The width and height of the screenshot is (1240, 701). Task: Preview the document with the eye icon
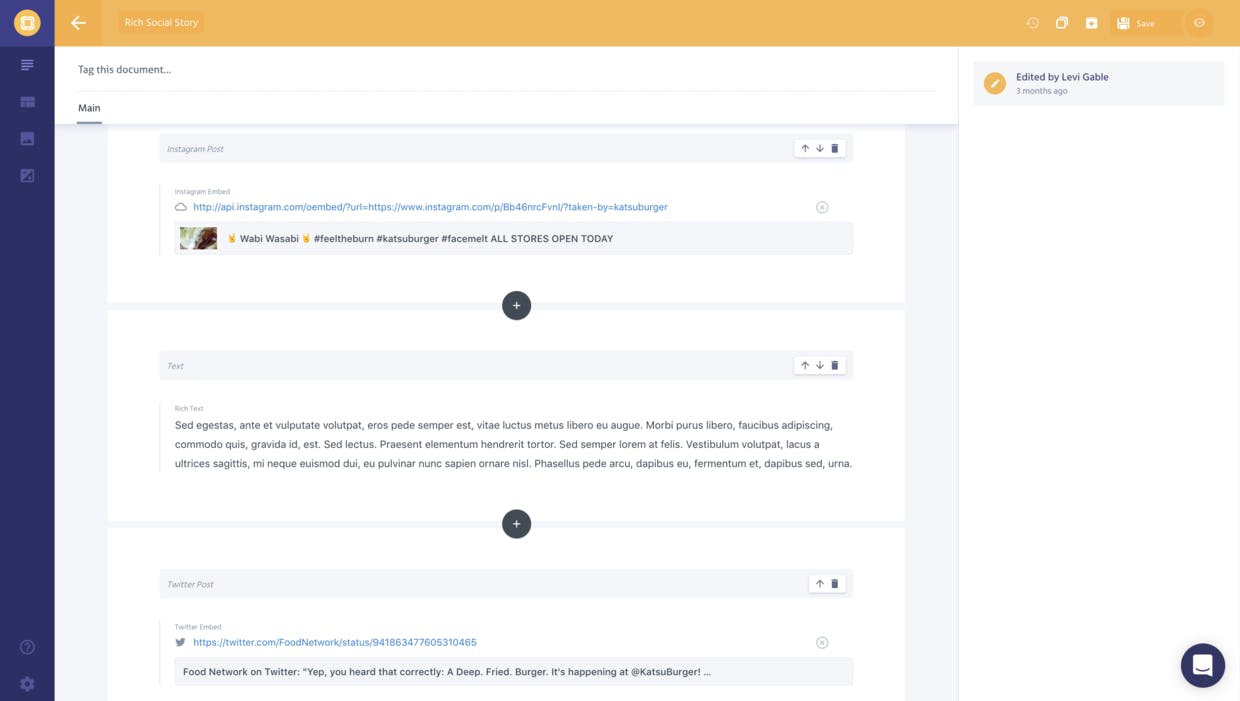(x=1199, y=23)
